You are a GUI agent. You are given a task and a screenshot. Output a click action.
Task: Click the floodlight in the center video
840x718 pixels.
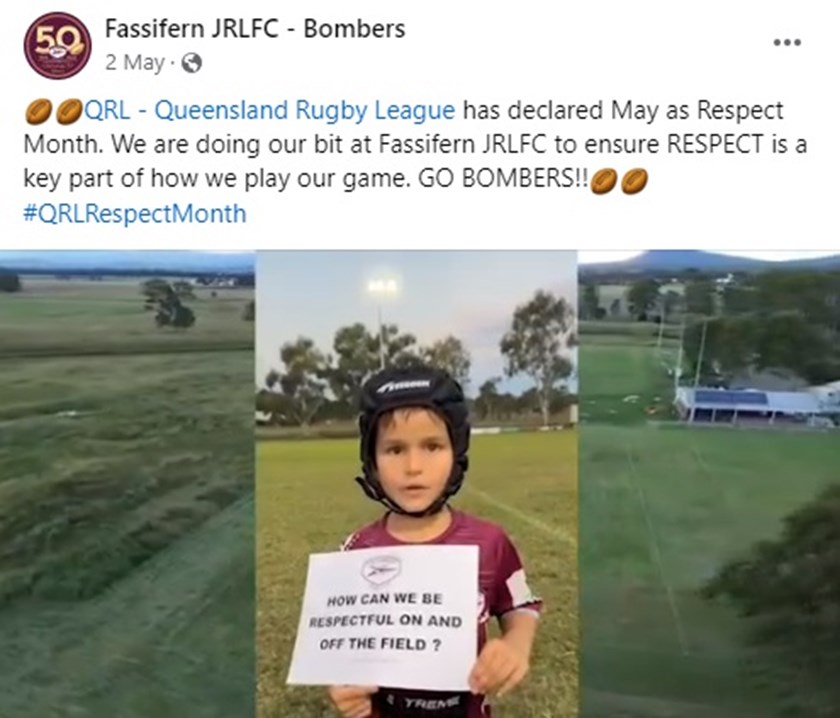381,288
